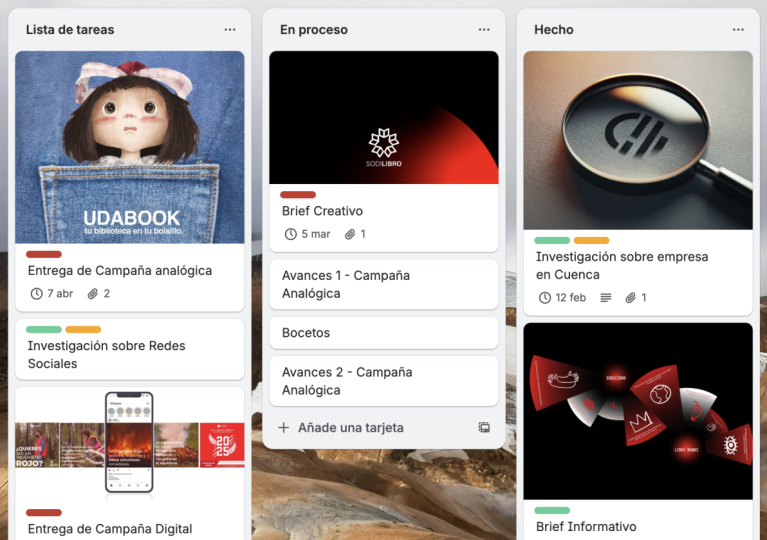Click the UDABOOK cover image
This screenshot has height=540, width=767.
pyautogui.click(x=130, y=147)
